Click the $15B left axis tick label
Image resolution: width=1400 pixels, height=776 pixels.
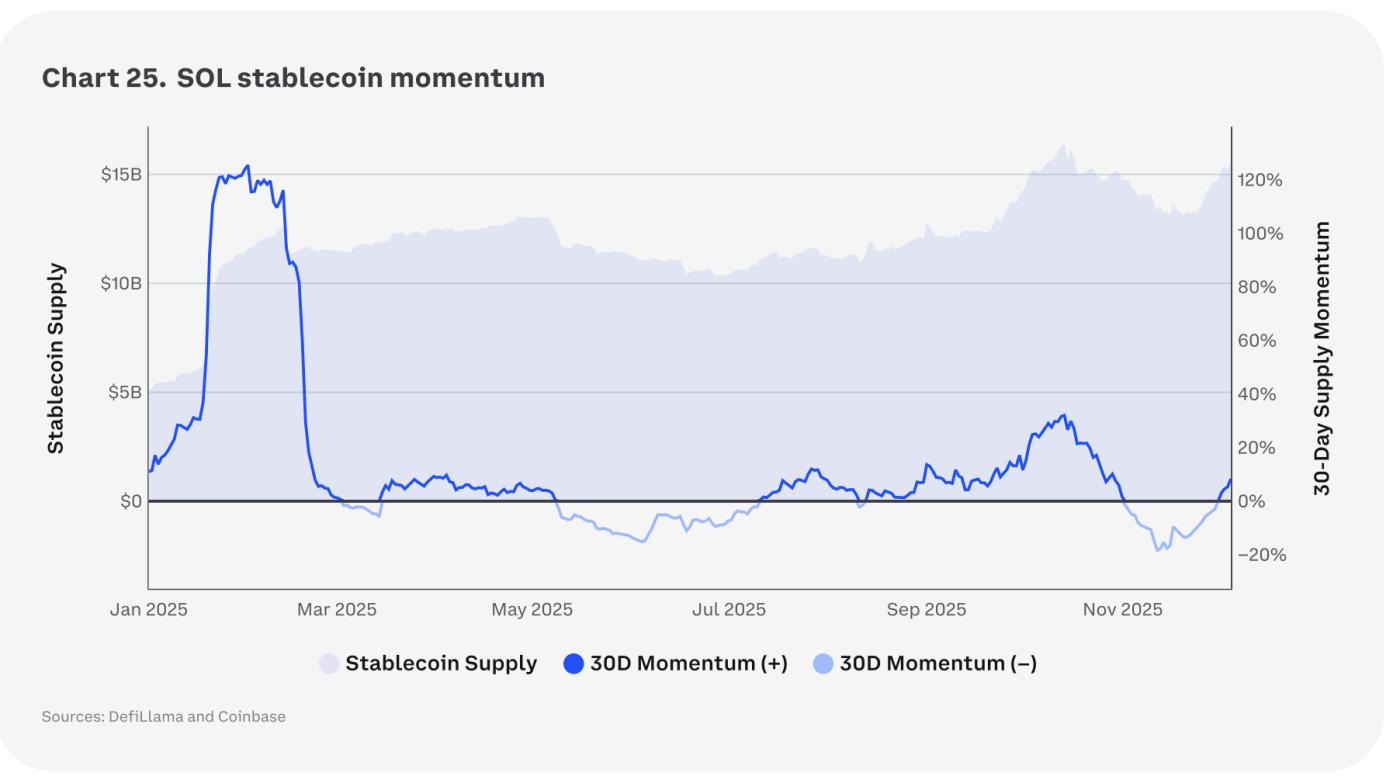point(122,175)
